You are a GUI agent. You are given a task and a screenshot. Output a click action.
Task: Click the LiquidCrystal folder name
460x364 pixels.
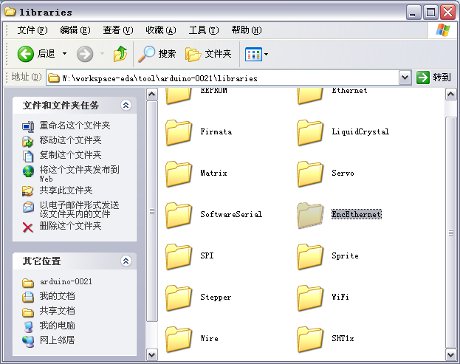point(360,132)
